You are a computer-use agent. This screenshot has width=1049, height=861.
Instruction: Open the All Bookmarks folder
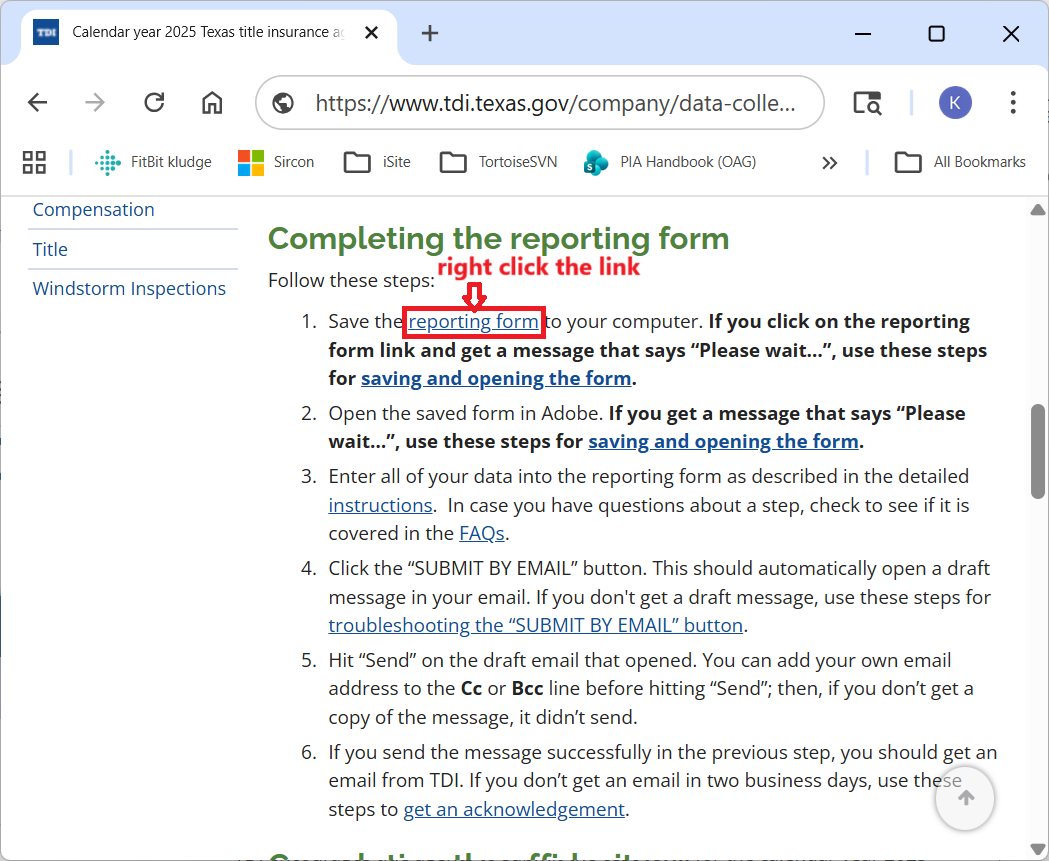tap(960, 162)
